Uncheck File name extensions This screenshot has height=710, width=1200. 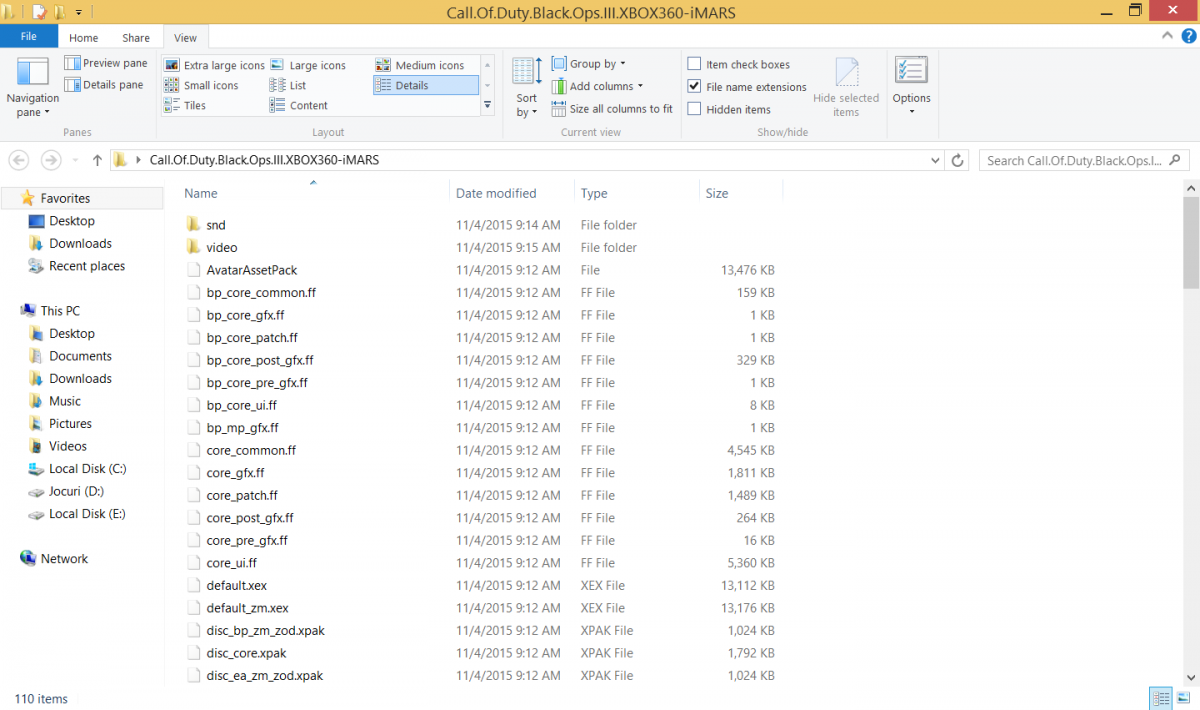[x=694, y=87]
